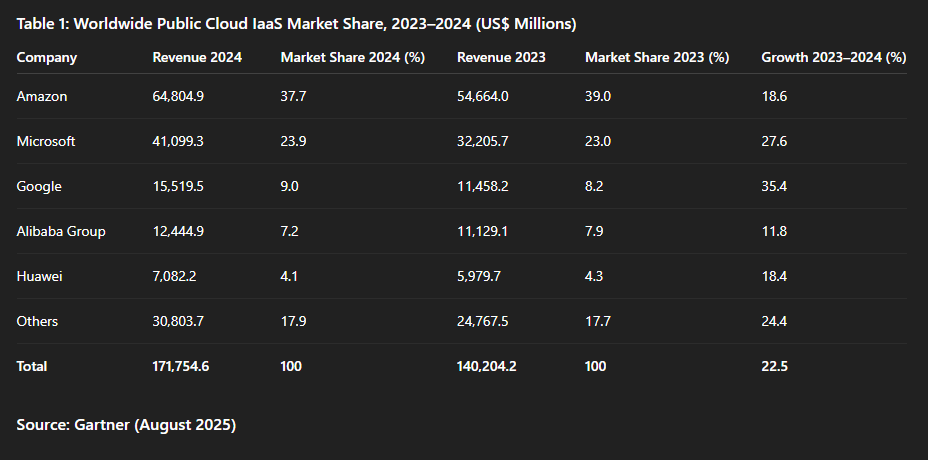The height and width of the screenshot is (460, 928).
Task: Select the Total row label
Action: pos(32,366)
